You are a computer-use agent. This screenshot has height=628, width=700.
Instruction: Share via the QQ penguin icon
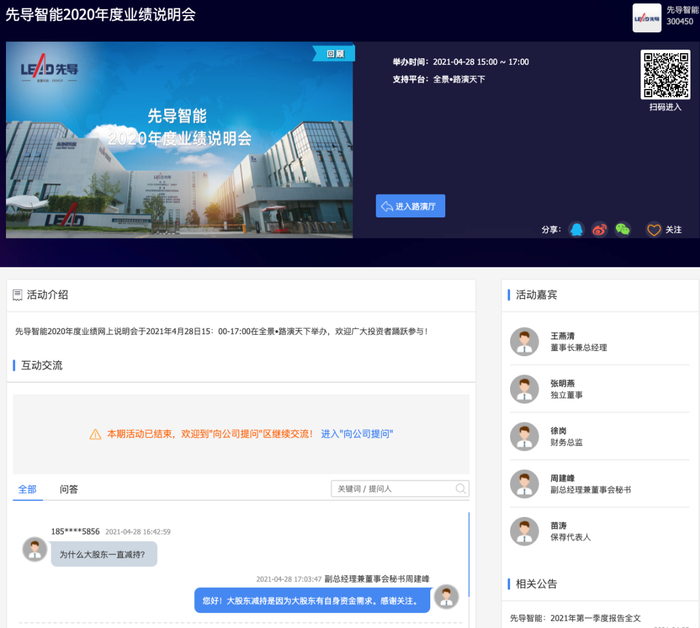[x=576, y=229]
